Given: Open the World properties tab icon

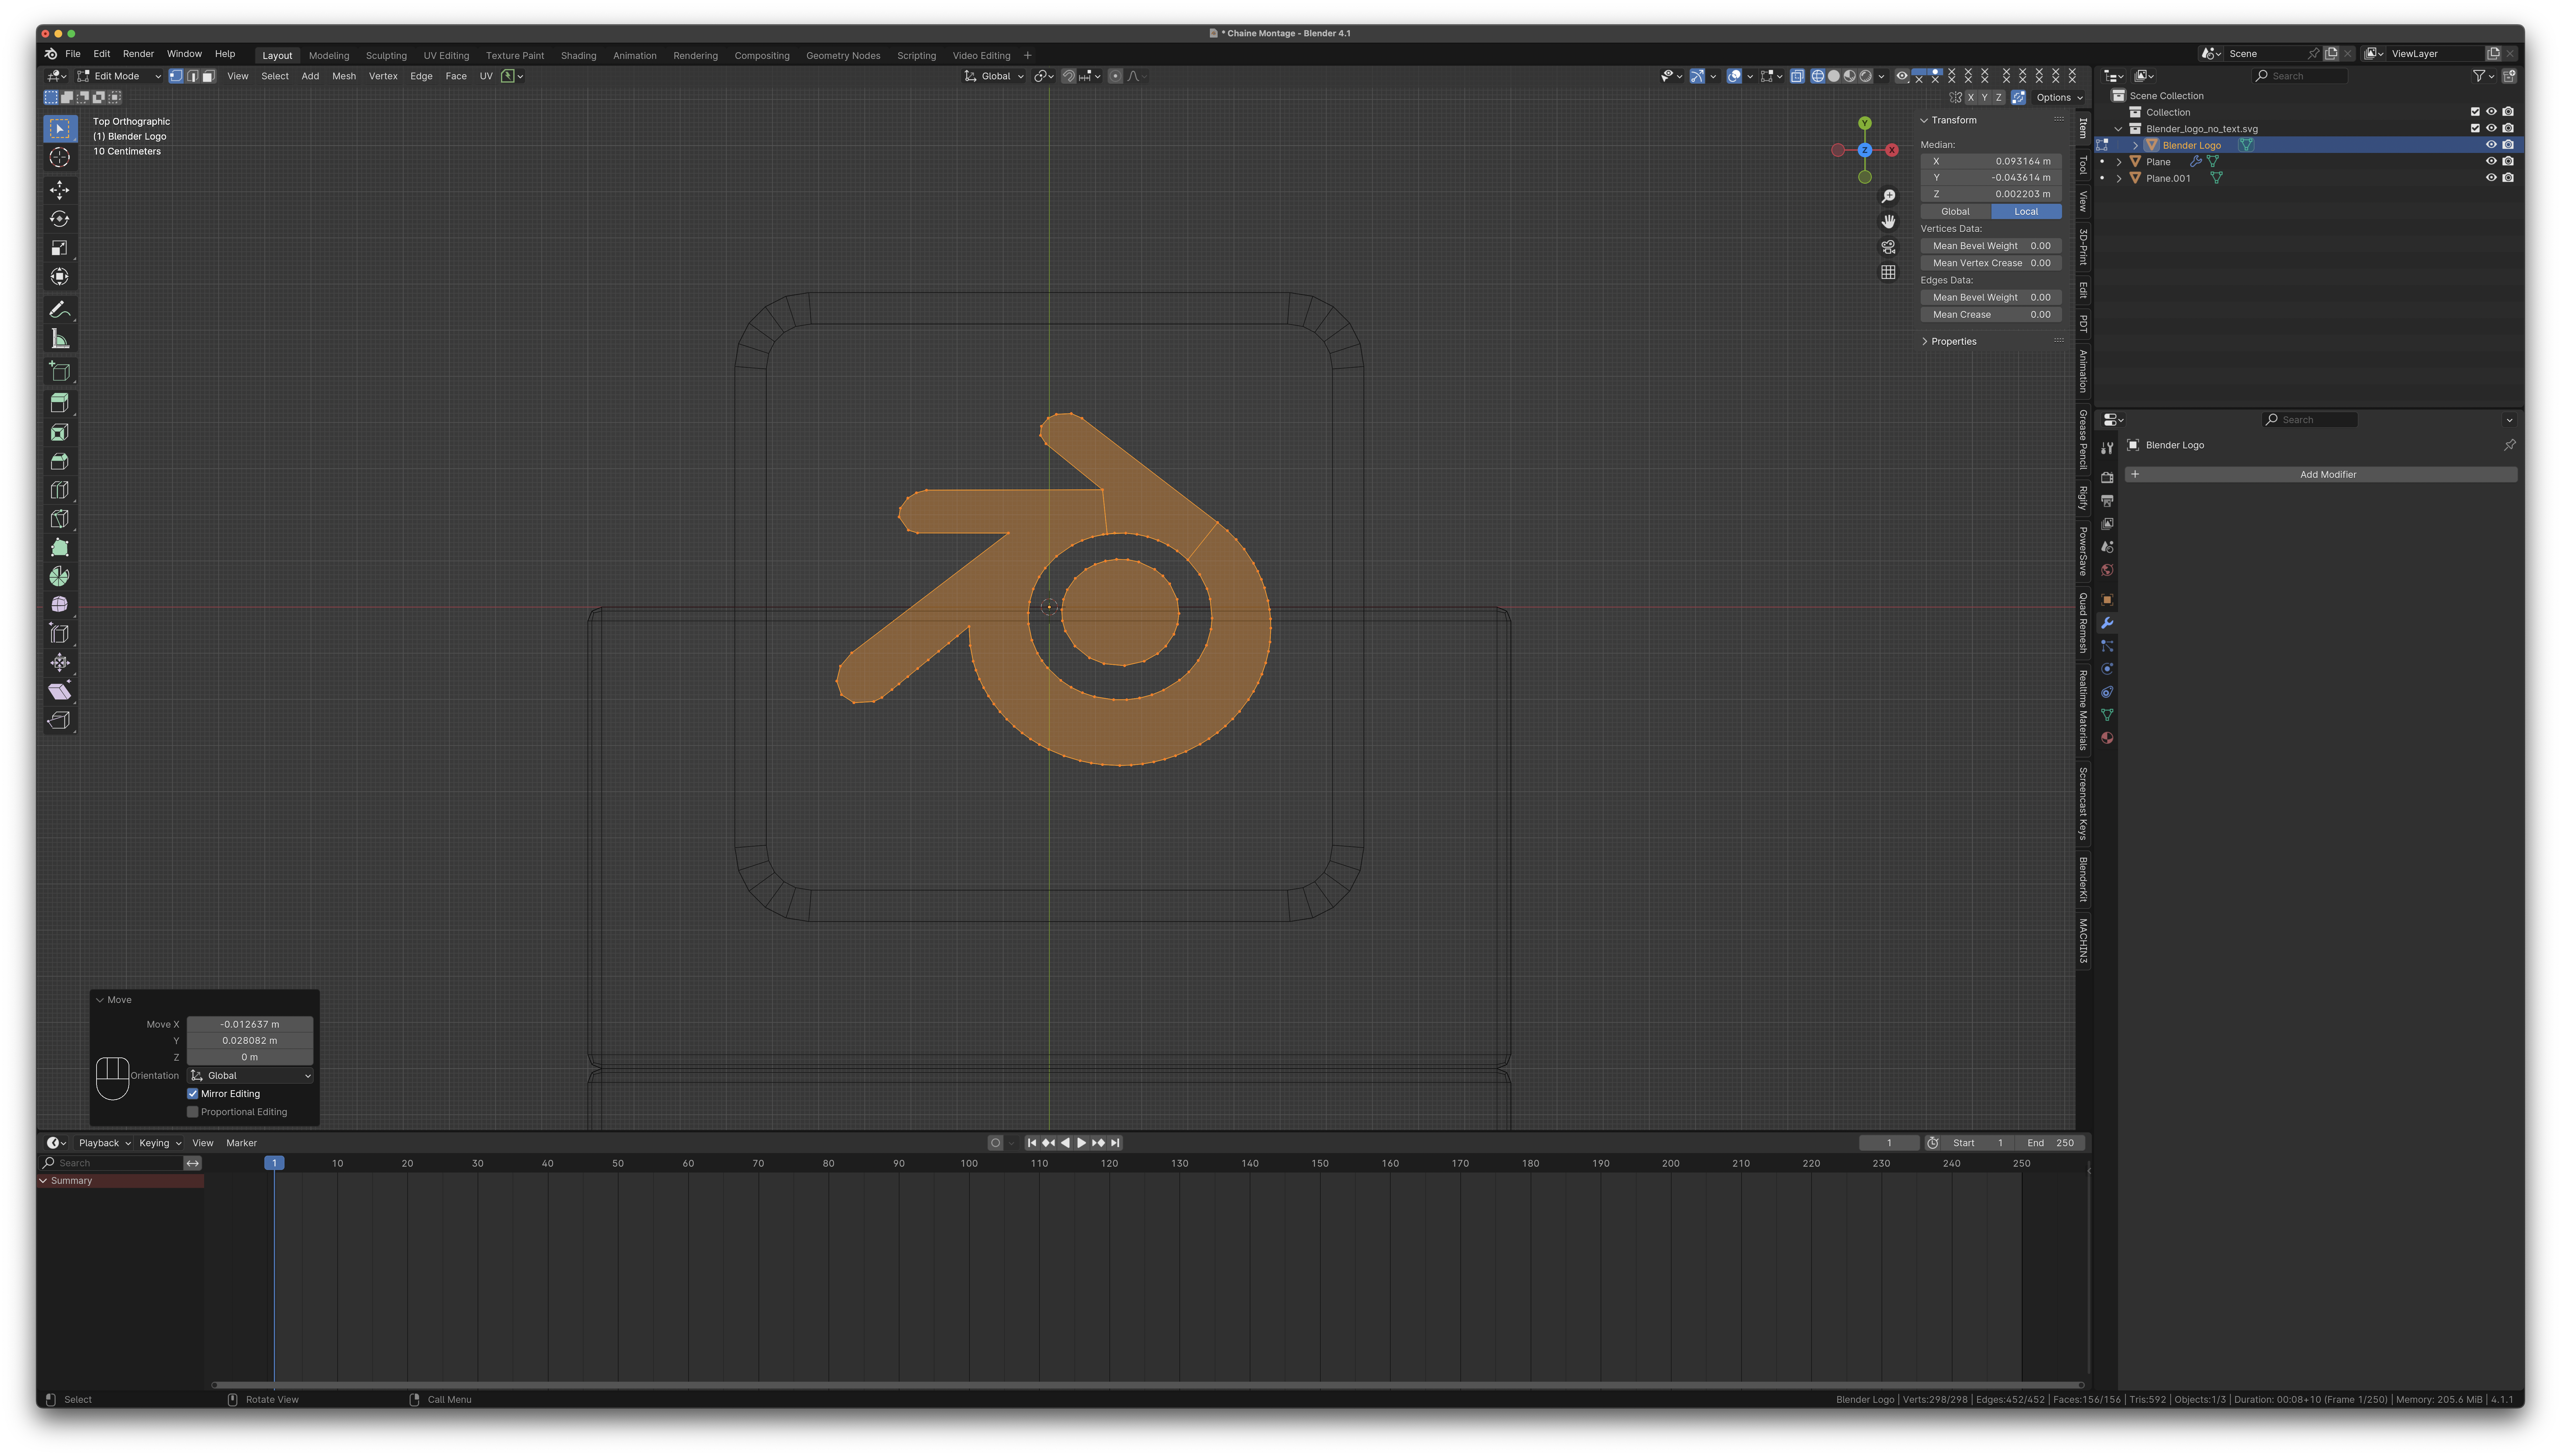Looking at the screenshot, I should [x=2107, y=570].
